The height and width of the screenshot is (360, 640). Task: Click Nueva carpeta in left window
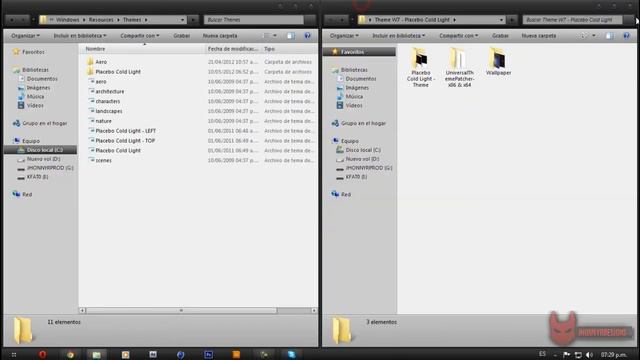click(x=220, y=36)
